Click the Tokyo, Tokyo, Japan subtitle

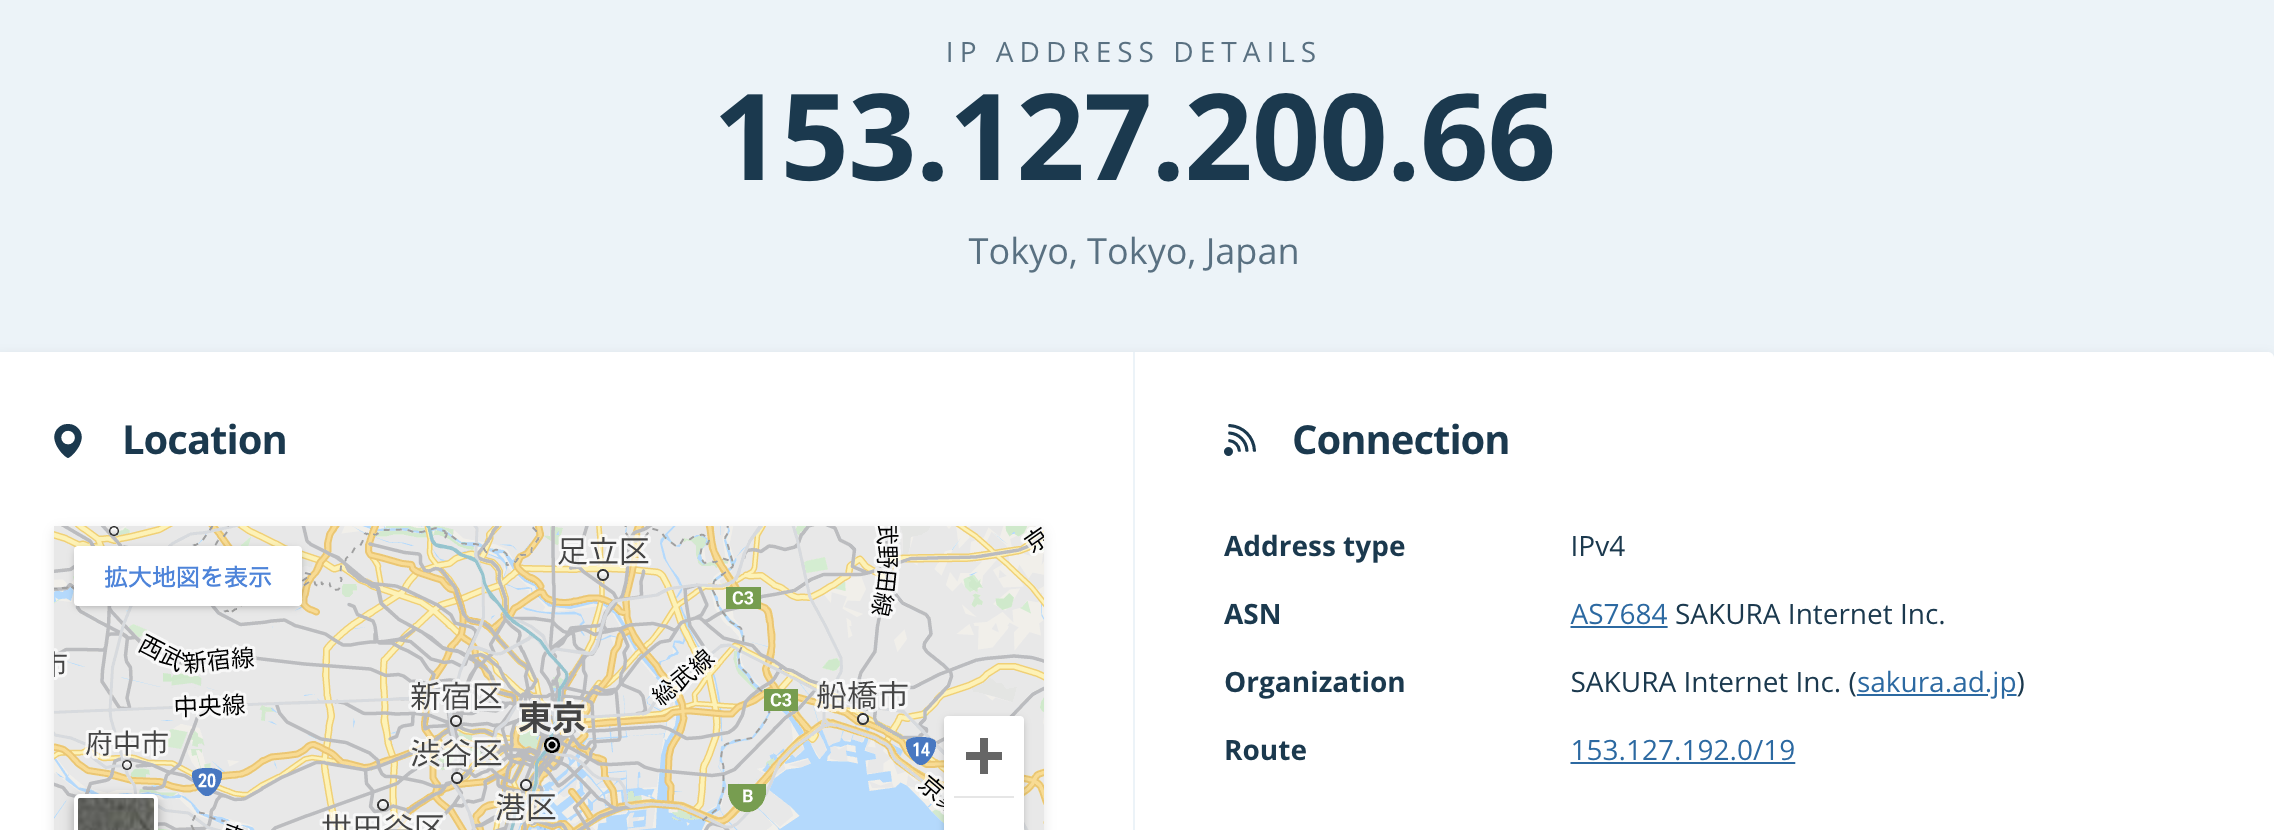1134,252
